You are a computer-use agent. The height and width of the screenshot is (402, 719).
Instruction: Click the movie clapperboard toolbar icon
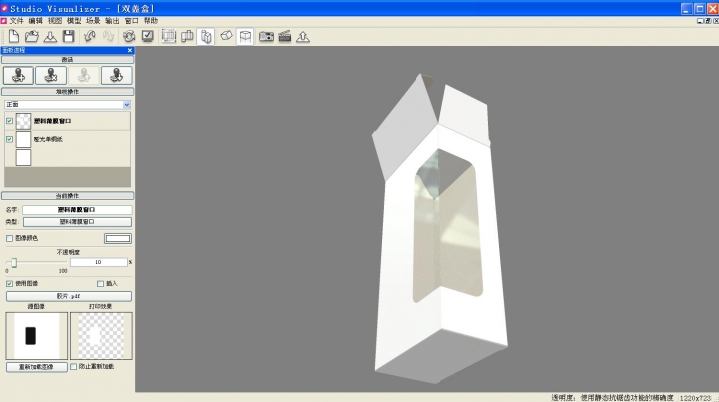284,36
